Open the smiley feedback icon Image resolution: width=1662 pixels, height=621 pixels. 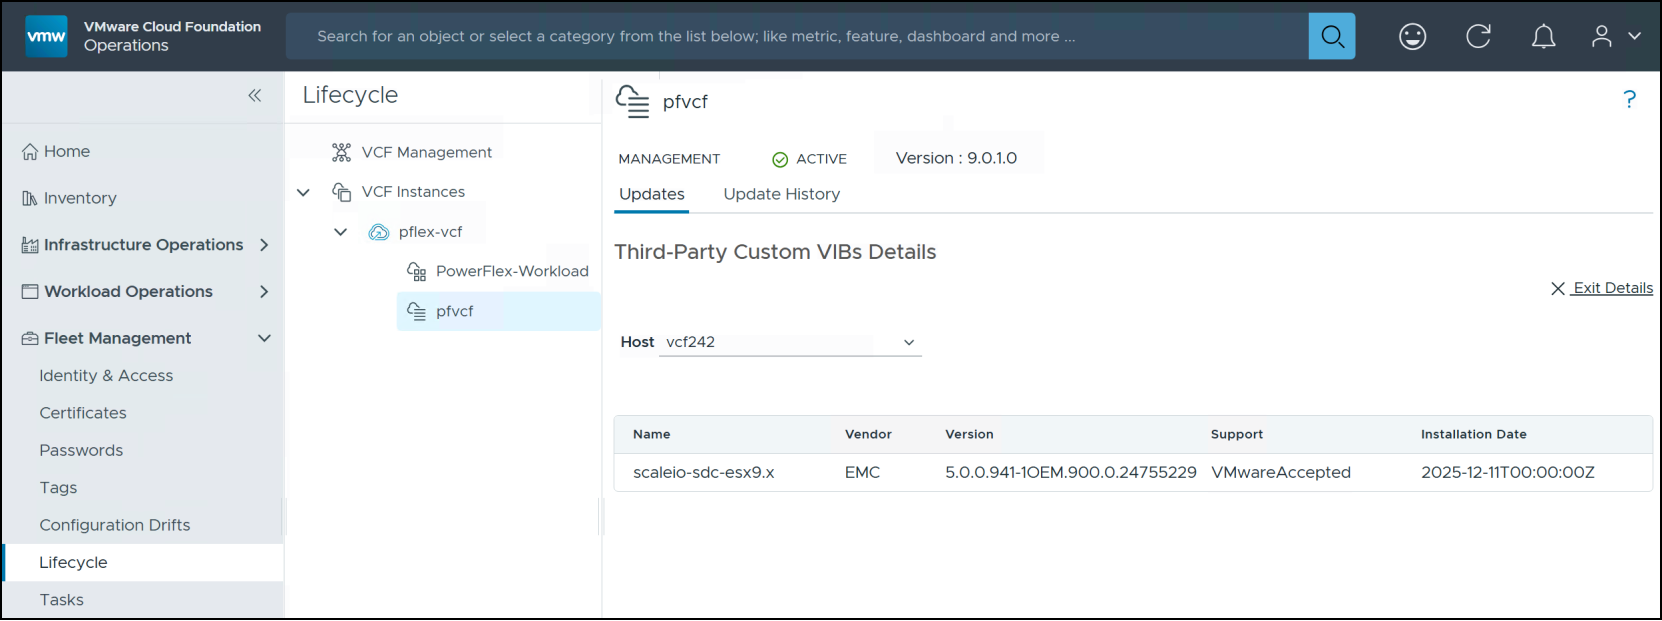click(x=1412, y=37)
